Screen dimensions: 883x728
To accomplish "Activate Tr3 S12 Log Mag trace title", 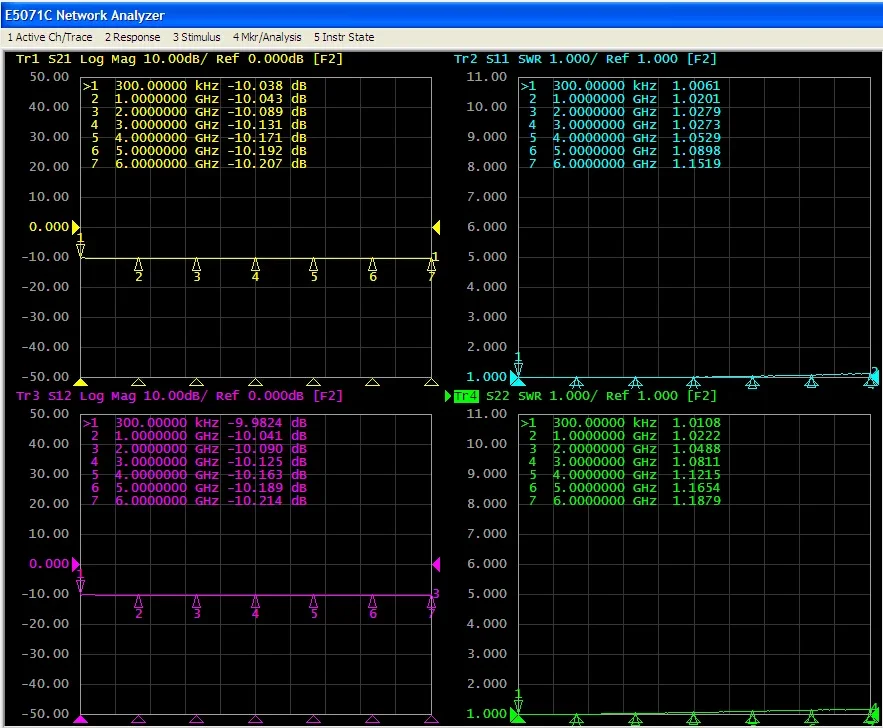I will tap(179, 396).
